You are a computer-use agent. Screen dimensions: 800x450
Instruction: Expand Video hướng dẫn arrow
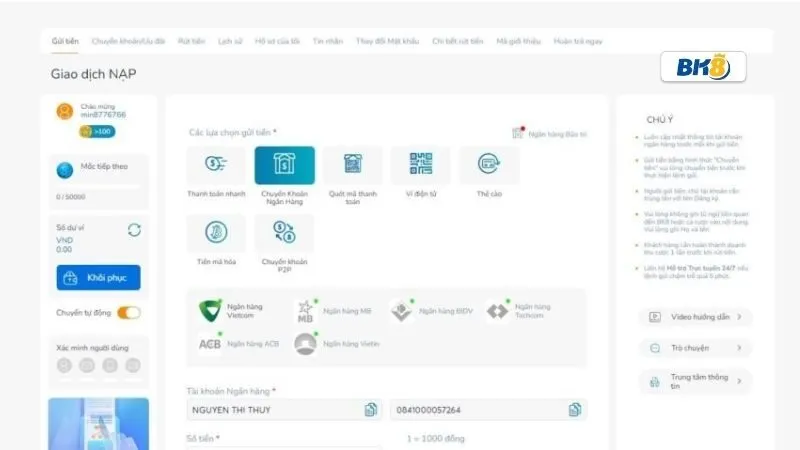pos(739,317)
